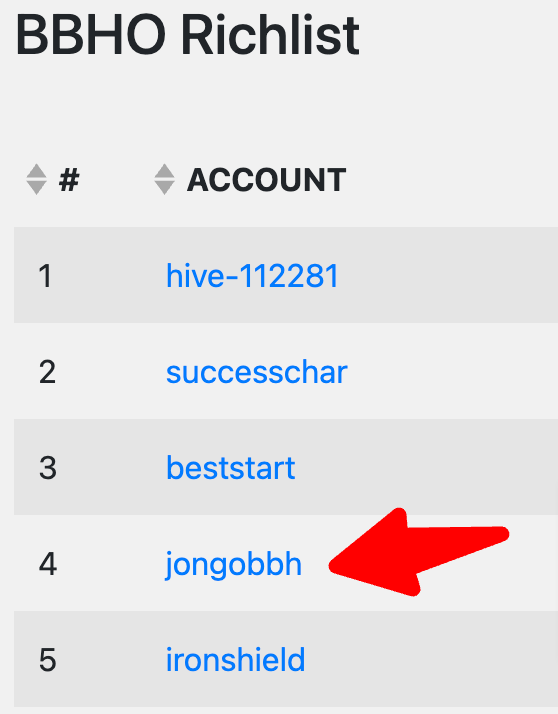
Task: Click the red arrow pointing at jongobbh
Action: pos(418,552)
